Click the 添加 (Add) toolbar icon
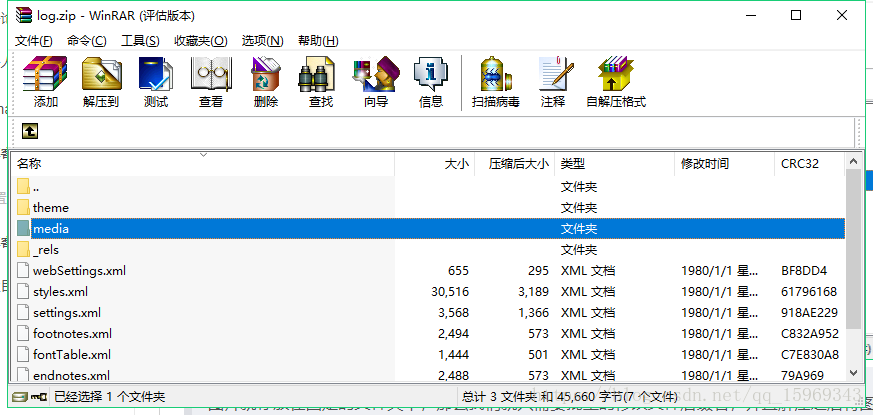Screen dimensions: 873x415 (x=45, y=82)
